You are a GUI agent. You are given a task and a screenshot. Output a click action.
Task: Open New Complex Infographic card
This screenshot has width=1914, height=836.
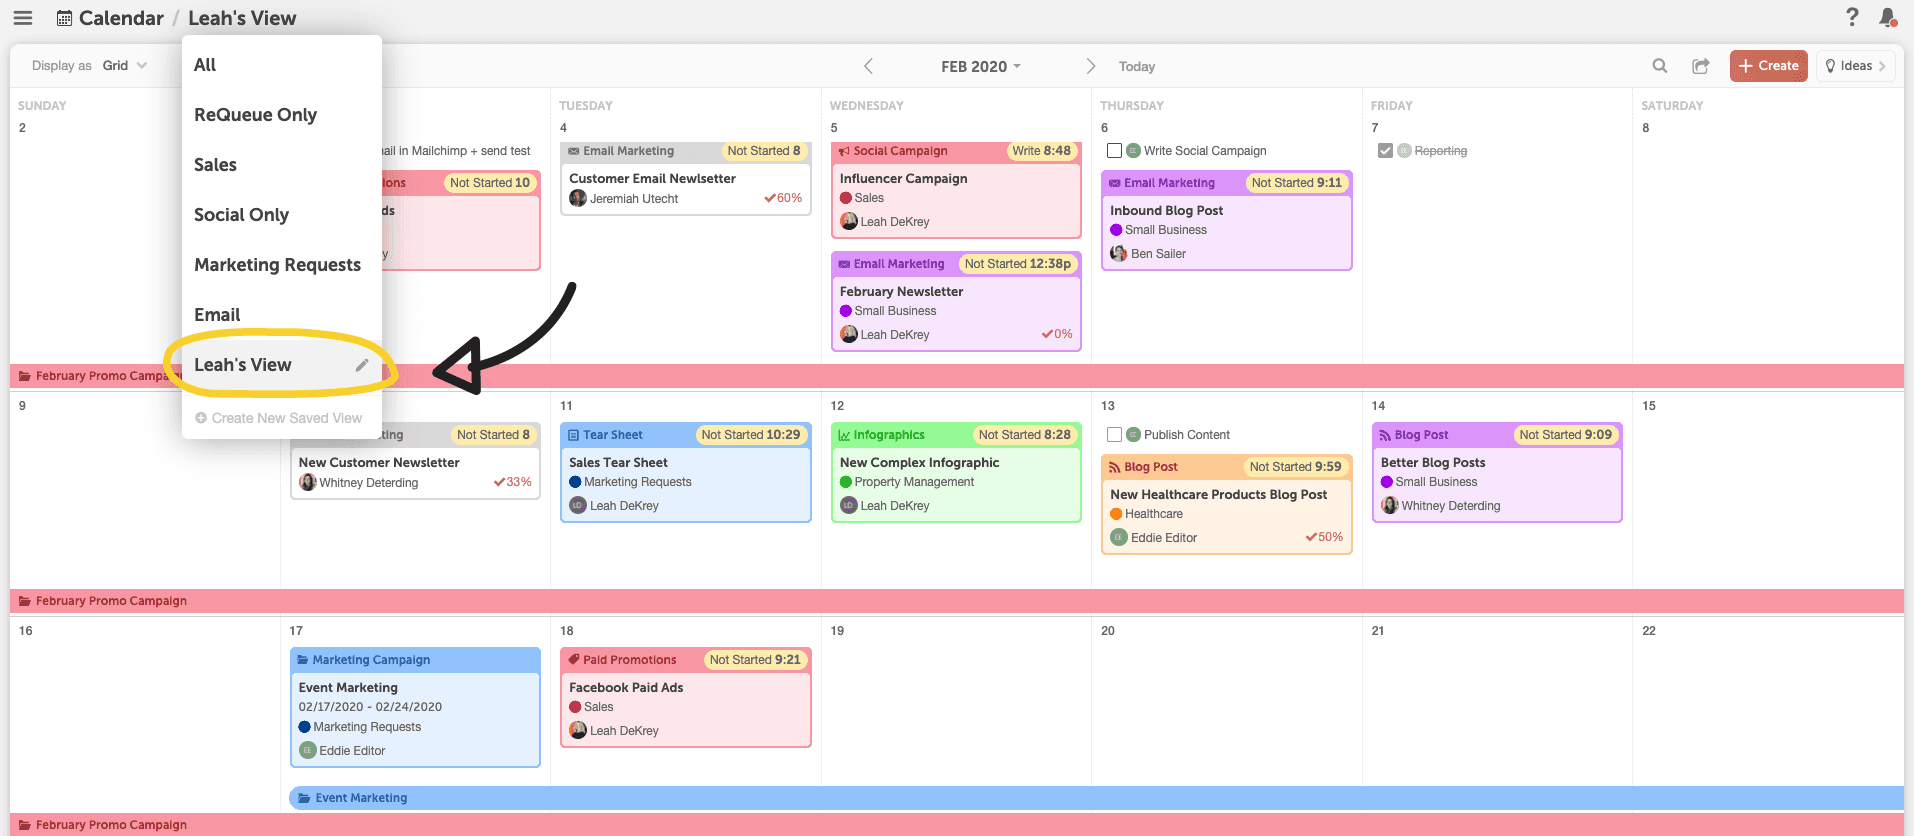click(x=956, y=472)
